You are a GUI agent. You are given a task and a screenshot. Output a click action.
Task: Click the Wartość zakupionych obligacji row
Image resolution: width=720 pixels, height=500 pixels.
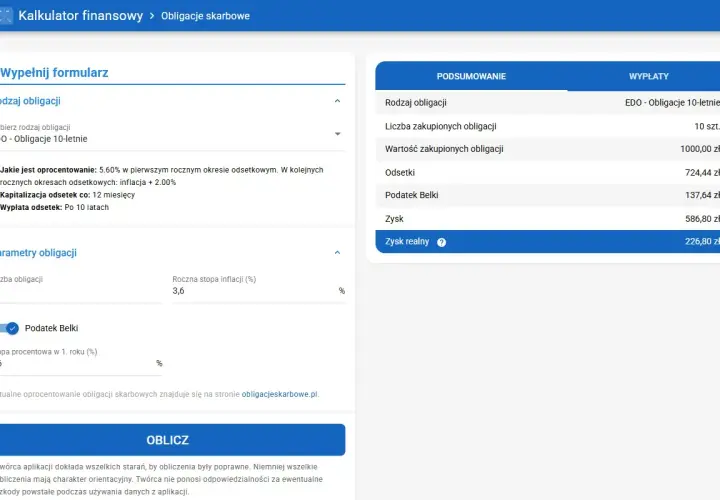coord(548,149)
